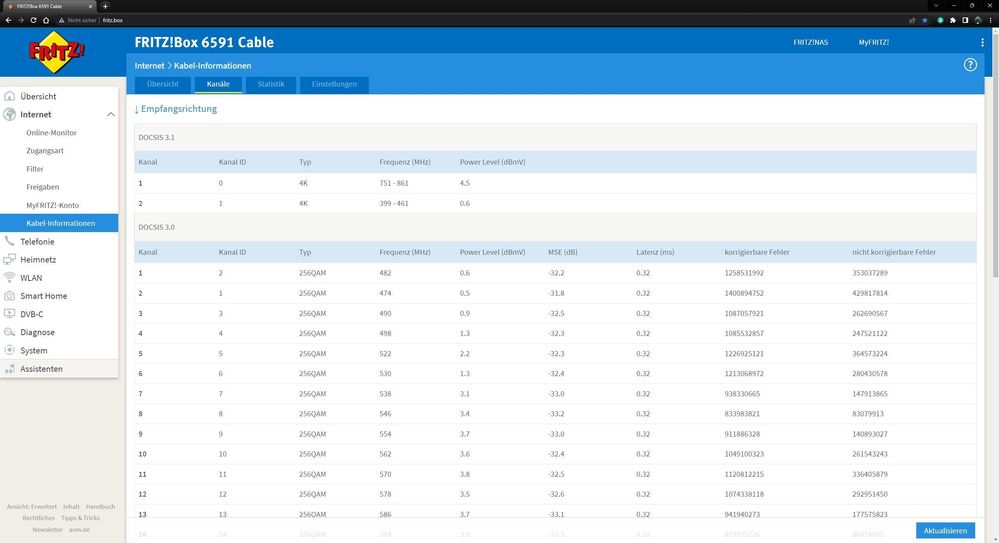The width and height of the screenshot is (999, 543).
Task: Bookmark page with the star icon
Action: point(924,20)
